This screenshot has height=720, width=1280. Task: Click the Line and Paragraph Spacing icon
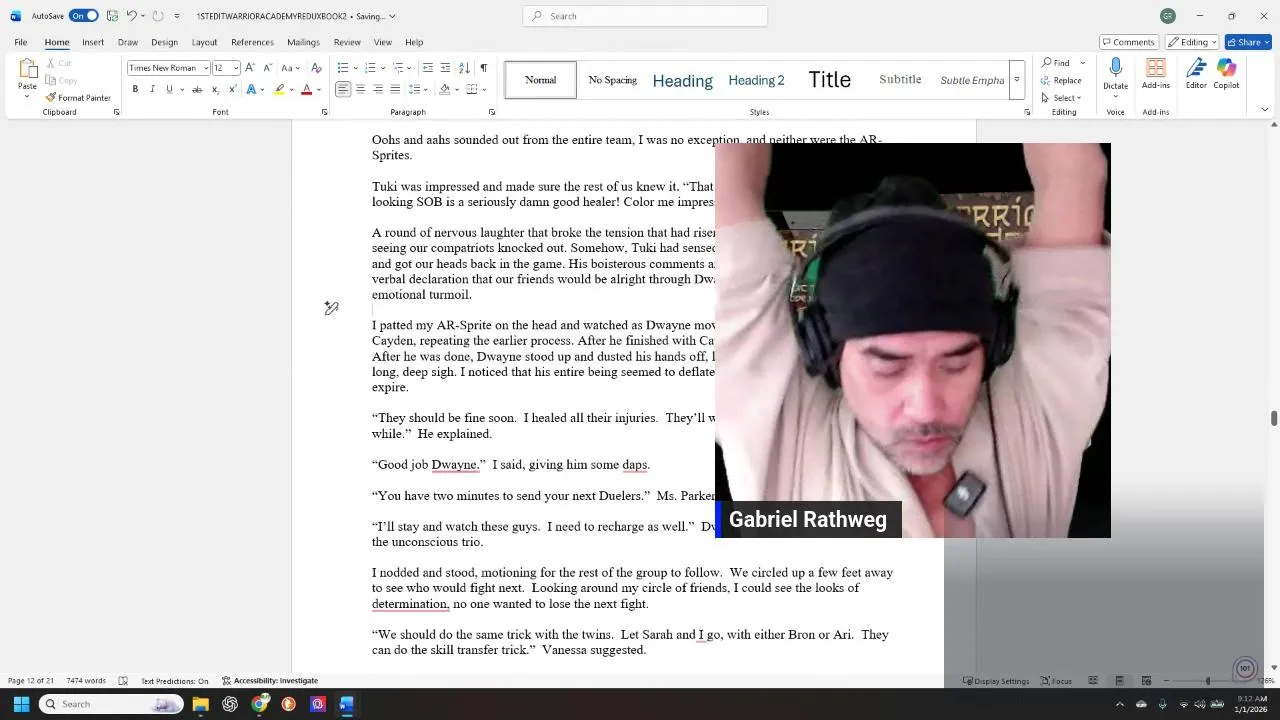[x=417, y=89]
